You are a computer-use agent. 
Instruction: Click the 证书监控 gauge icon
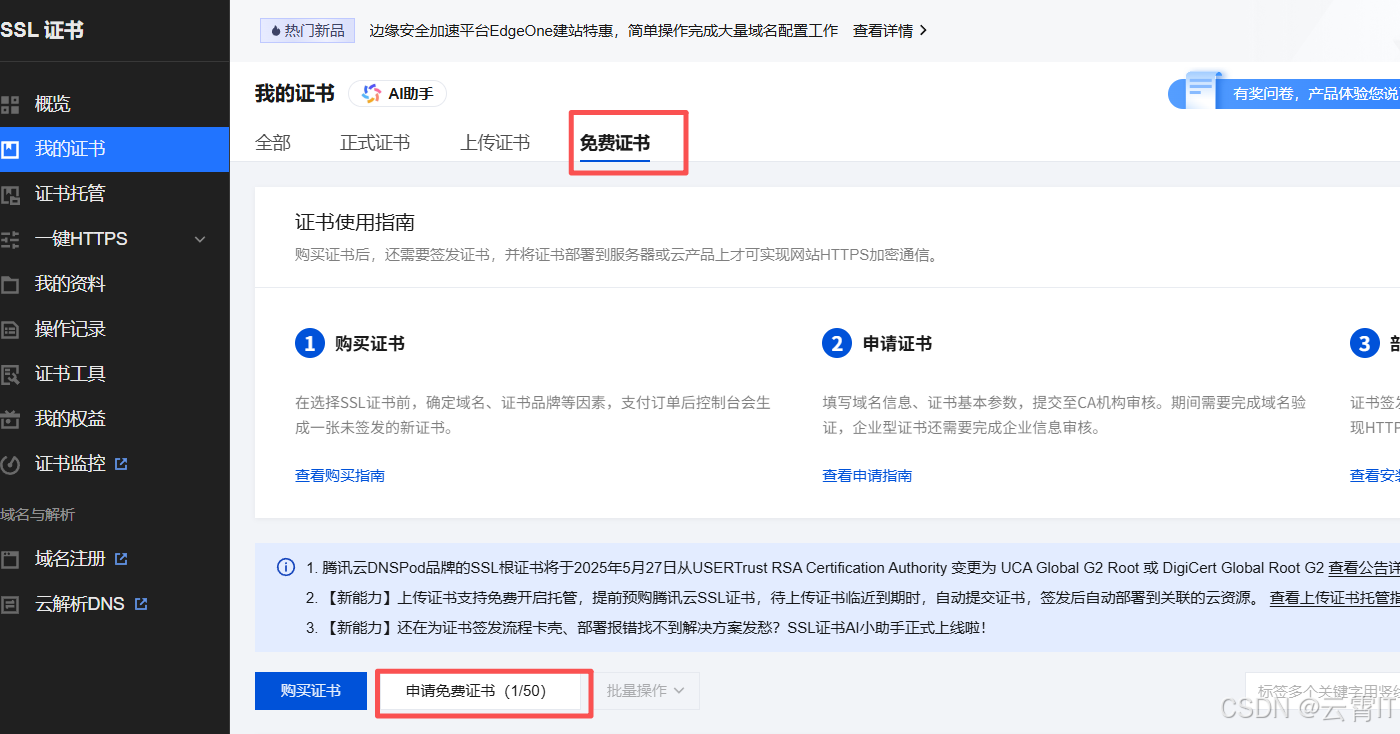(x=10, y=464)
